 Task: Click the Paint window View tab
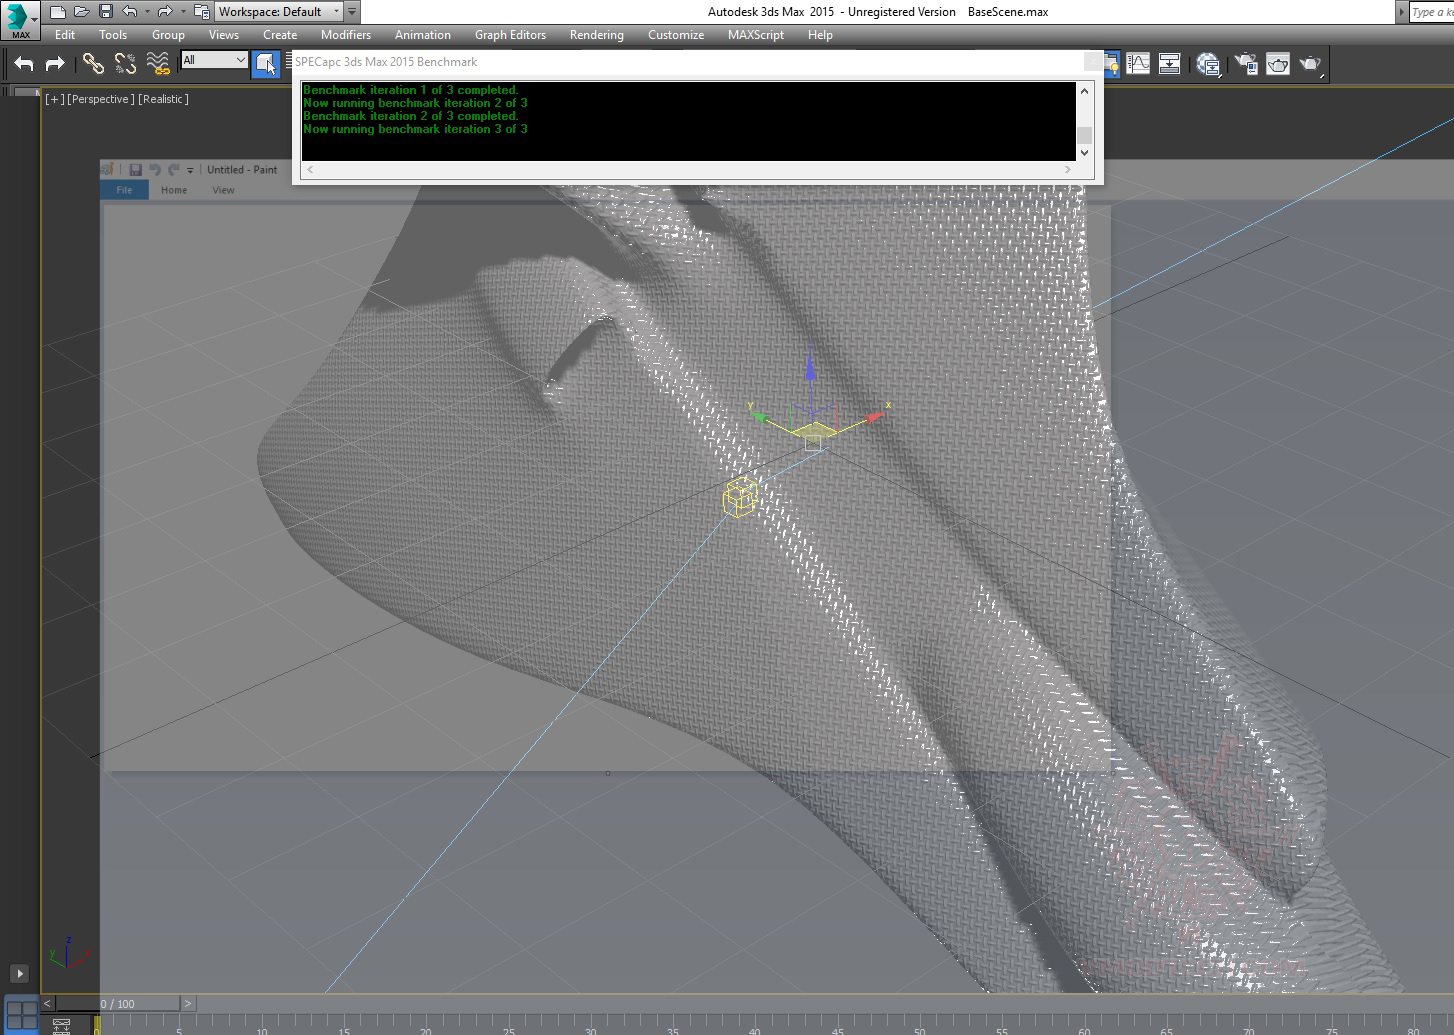[x=223, y=190]
